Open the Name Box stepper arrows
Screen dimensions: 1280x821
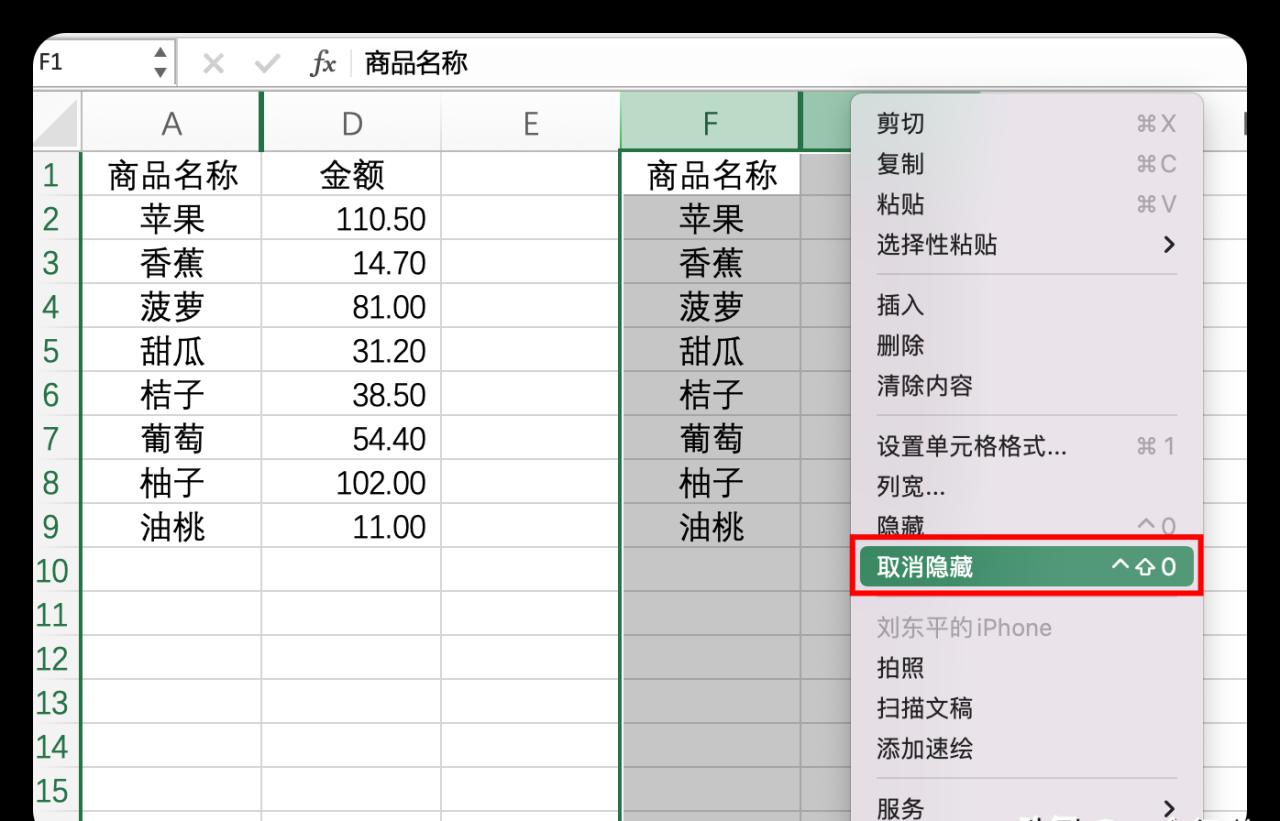159,64
